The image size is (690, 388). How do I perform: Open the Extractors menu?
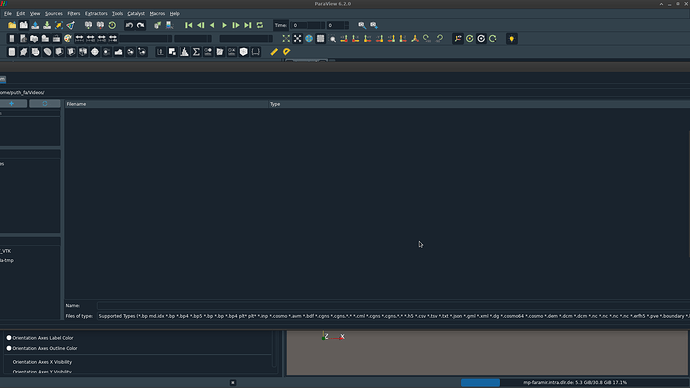tap(96, 14)
